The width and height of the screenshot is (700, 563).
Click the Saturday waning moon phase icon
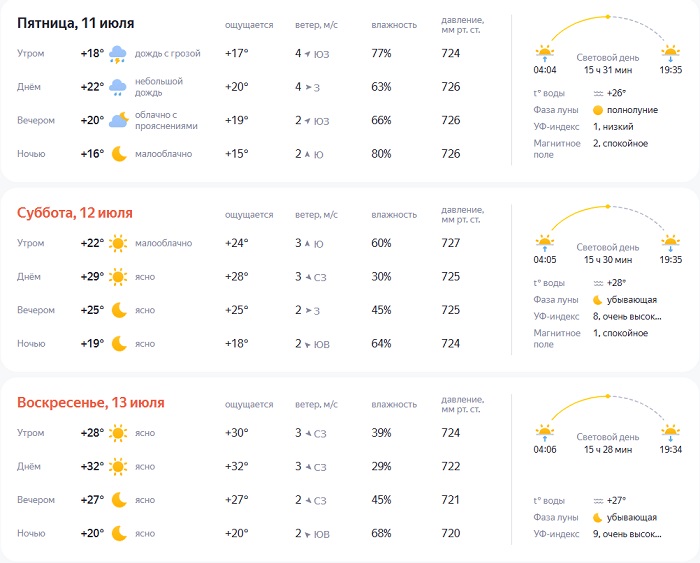598,299
